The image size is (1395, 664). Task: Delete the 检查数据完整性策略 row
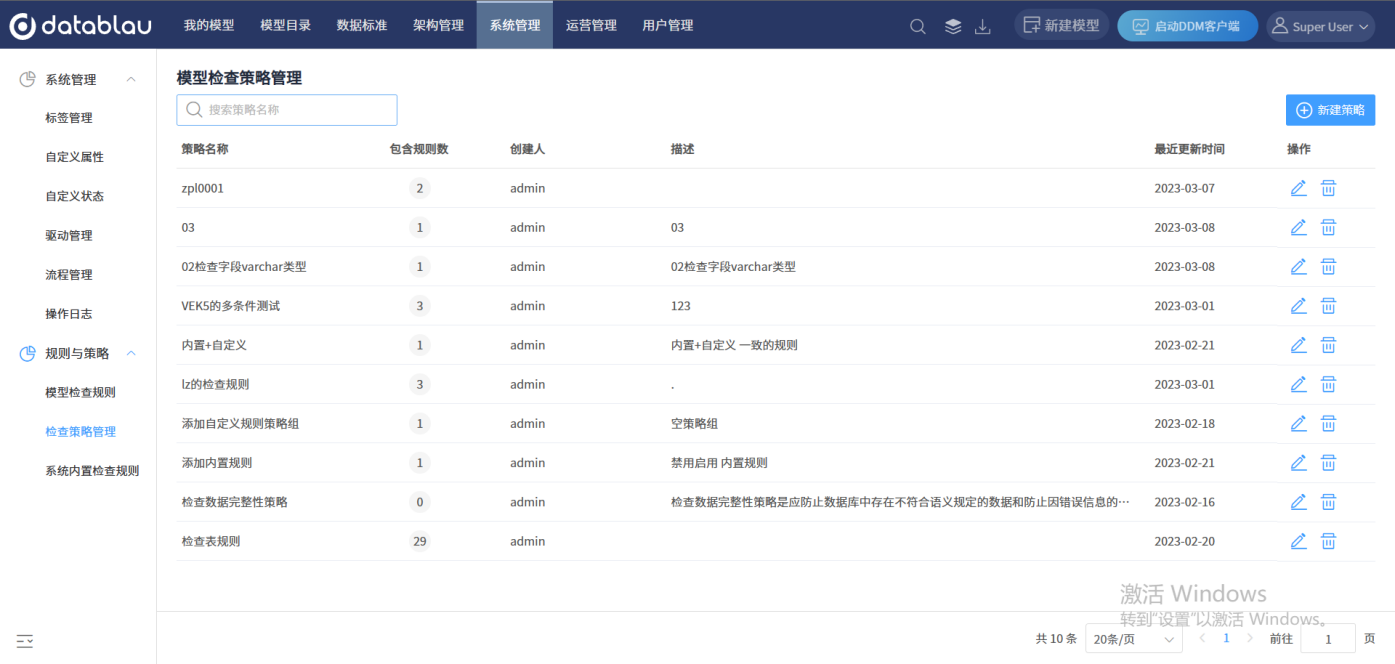1328,501
